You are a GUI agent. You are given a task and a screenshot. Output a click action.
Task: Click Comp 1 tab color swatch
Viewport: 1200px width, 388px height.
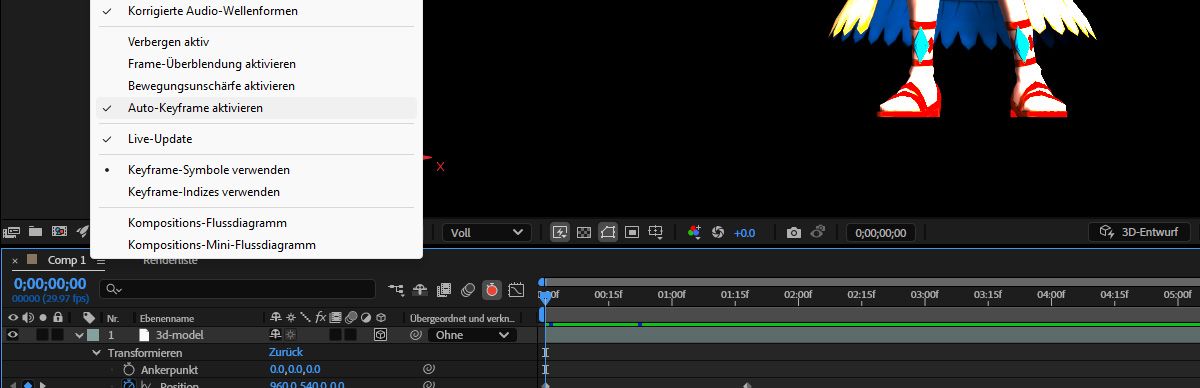(32, 260)
